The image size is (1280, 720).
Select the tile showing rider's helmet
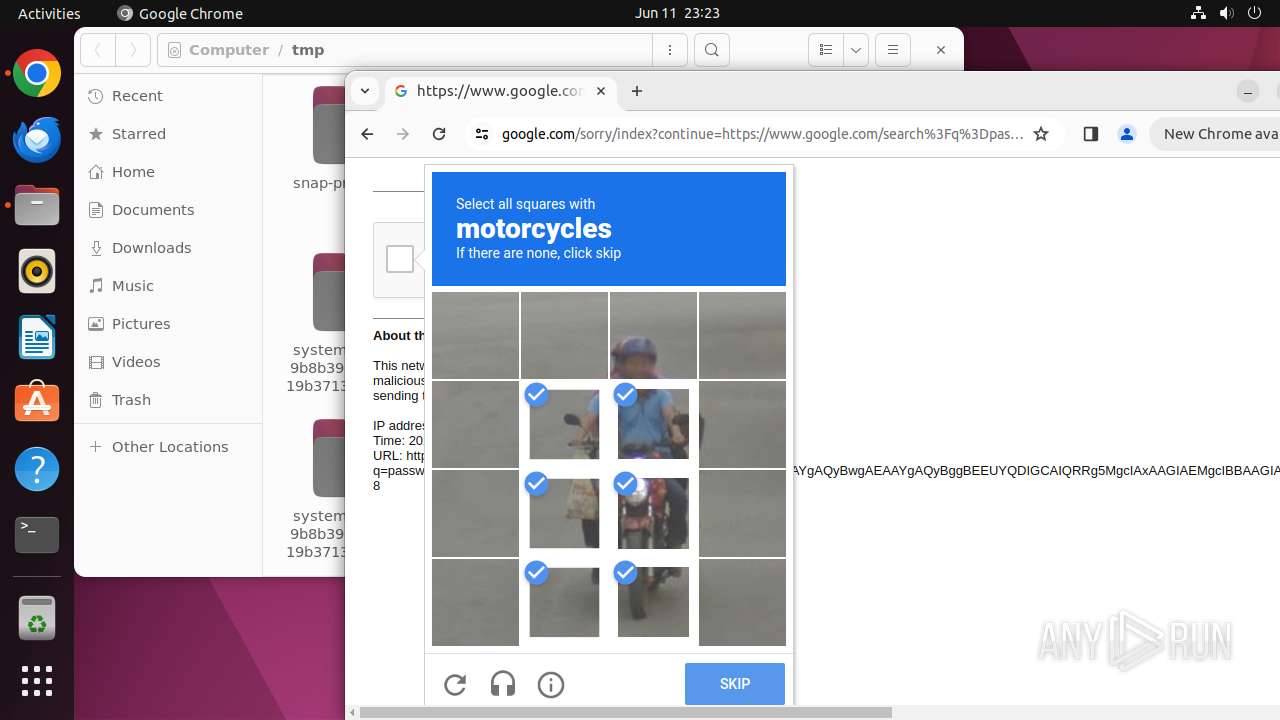click(653, 335)
